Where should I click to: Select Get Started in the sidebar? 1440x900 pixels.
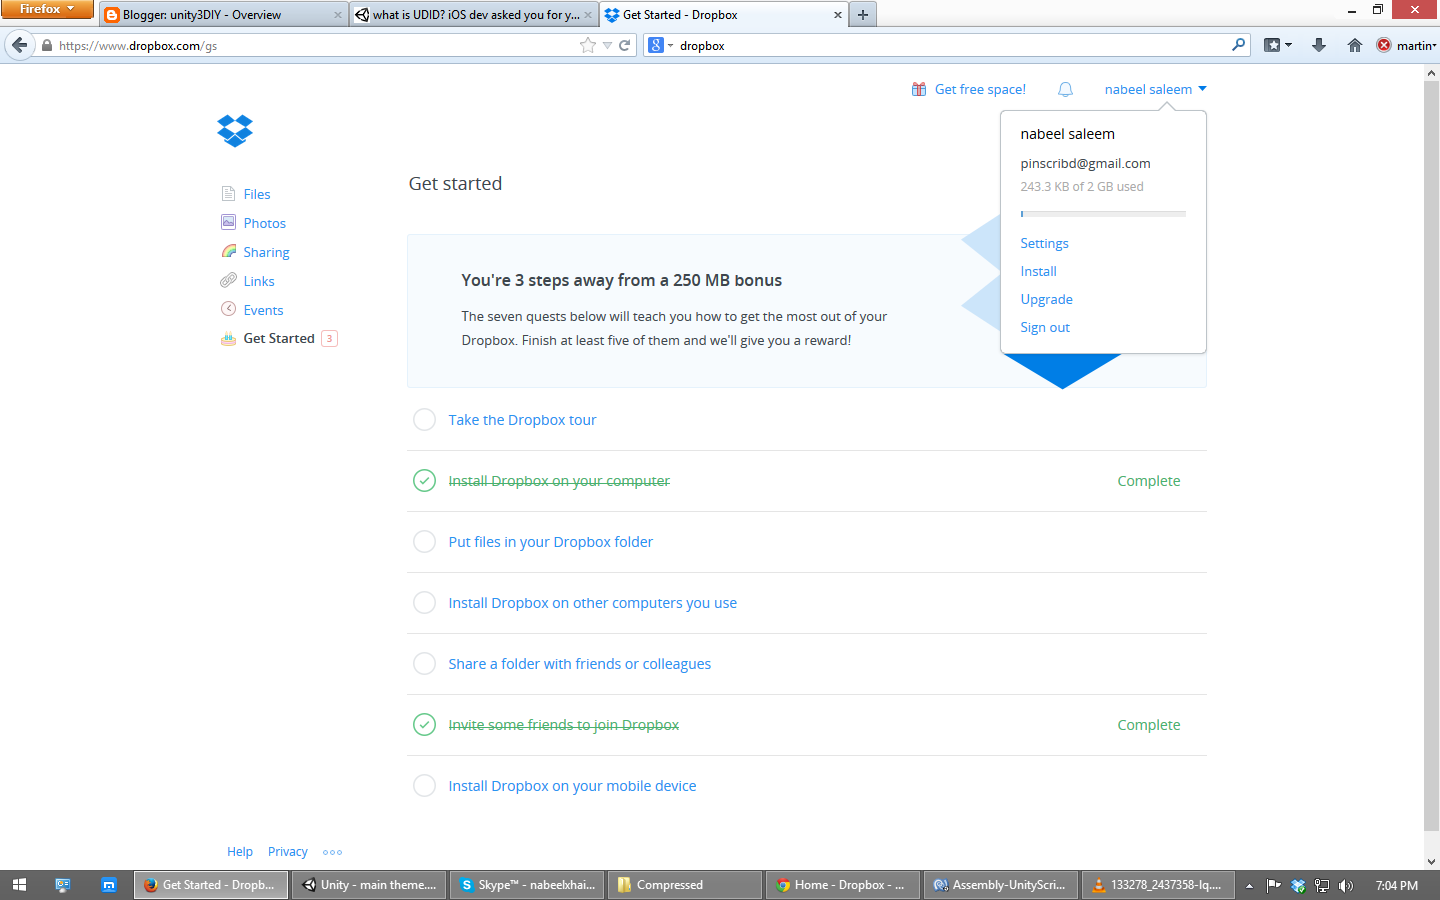tap(279, 338)
